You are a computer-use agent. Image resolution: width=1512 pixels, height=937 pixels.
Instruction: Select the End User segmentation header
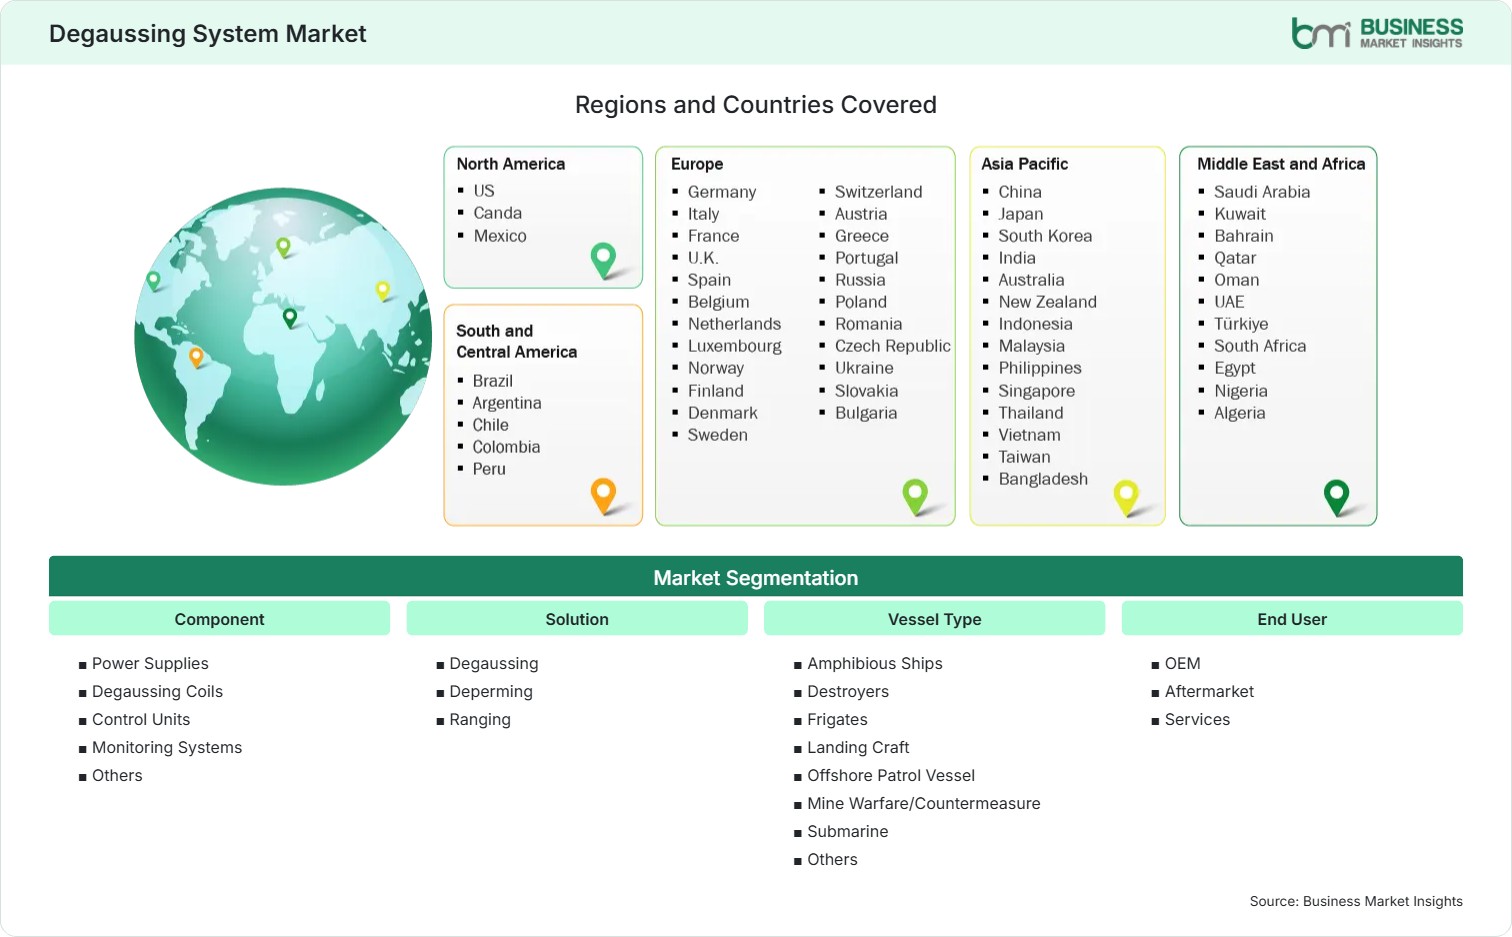click(1292, 619)
